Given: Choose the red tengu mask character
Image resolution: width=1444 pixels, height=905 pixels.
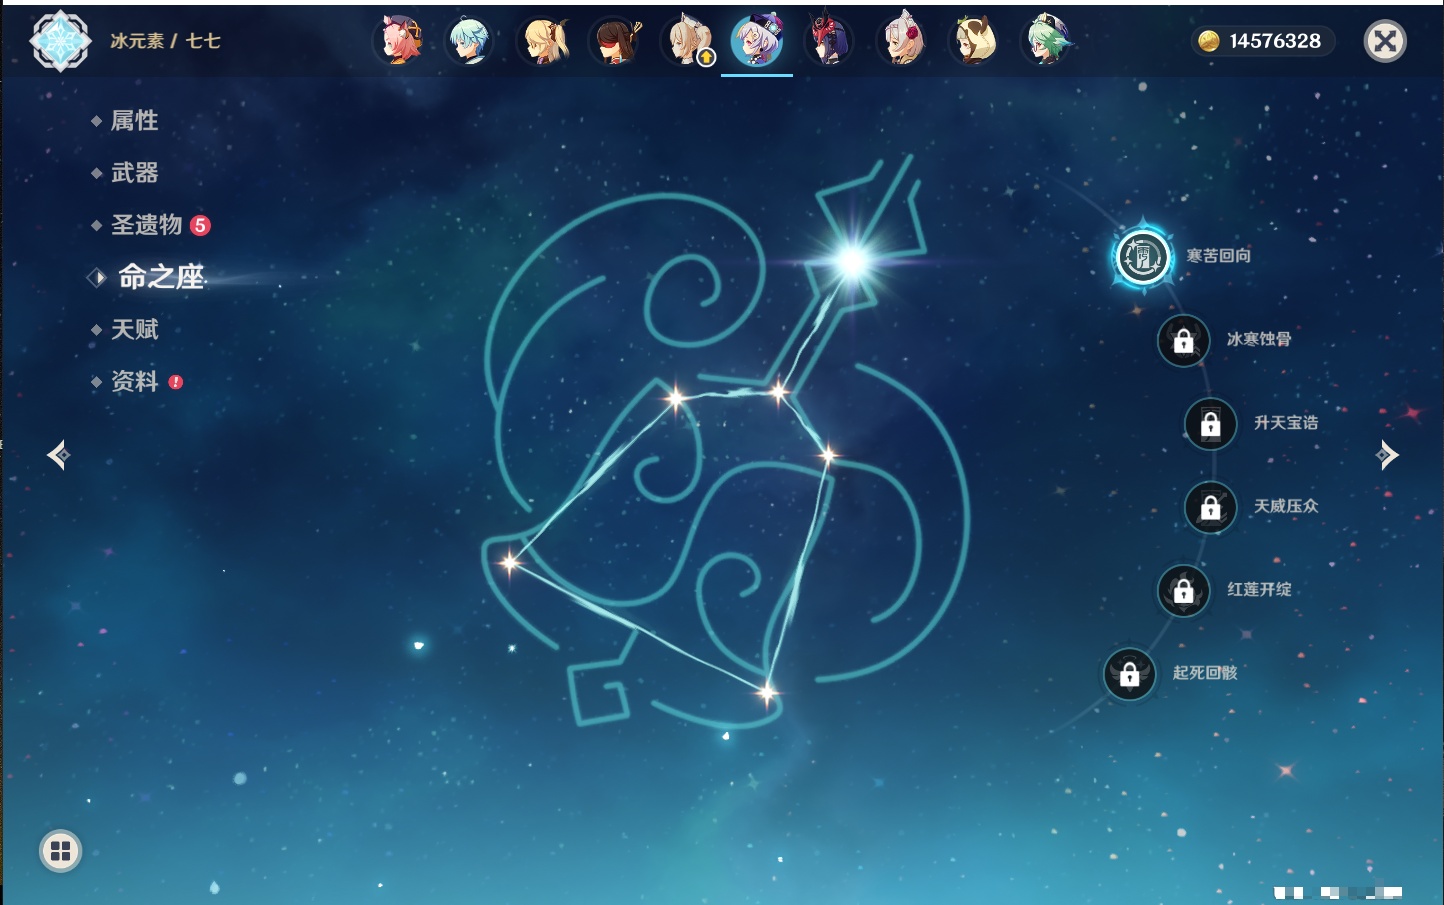Looking at the screenshot, I should click(x=829, y=42).
